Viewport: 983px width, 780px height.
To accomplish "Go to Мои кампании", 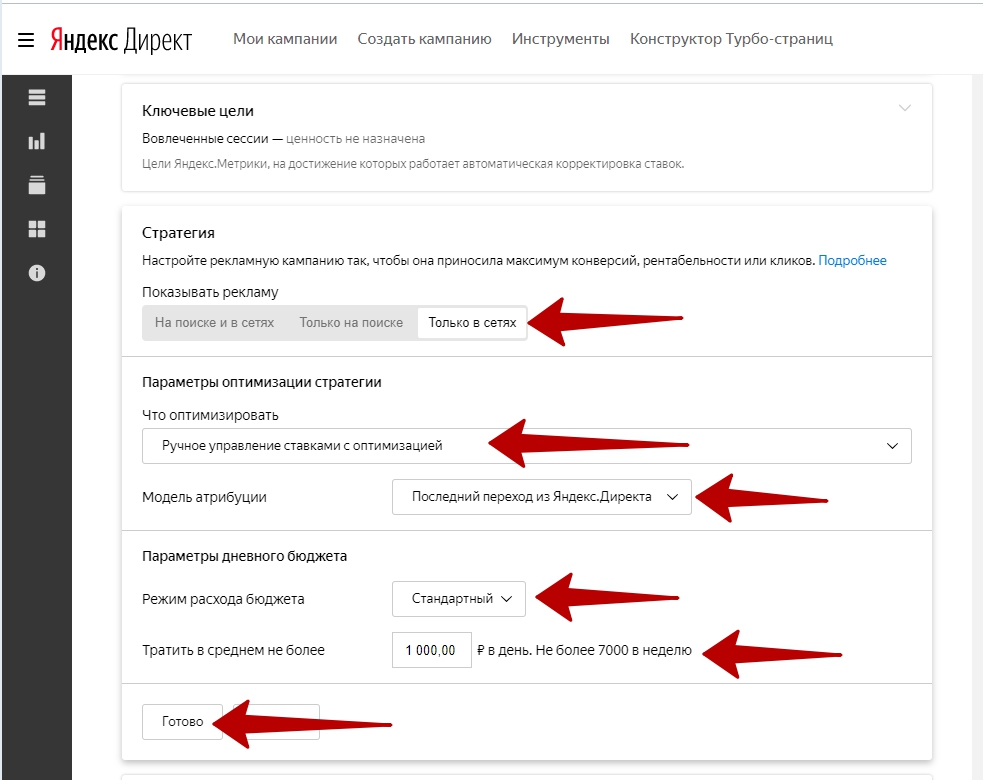I will (285, 39).
